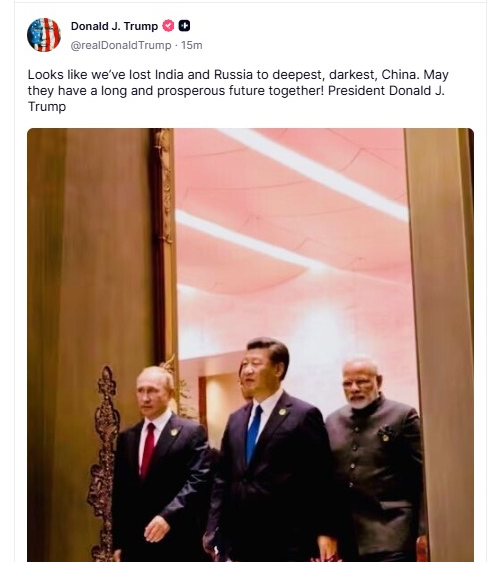Image resolution: width=488 pixels, height=562 pixels.
Task: Select the post text starting "Looks like we've lost"
Action: point(238,90)
